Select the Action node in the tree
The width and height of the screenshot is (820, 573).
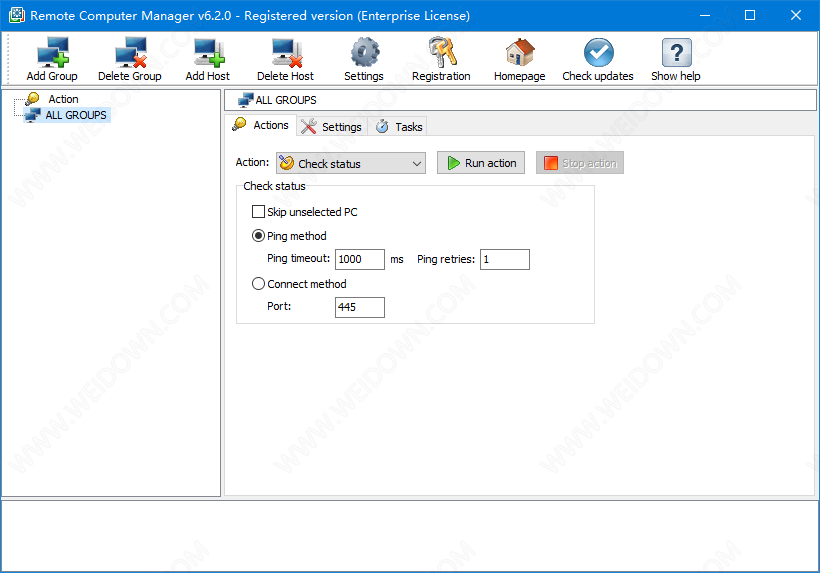coord(63,99)
